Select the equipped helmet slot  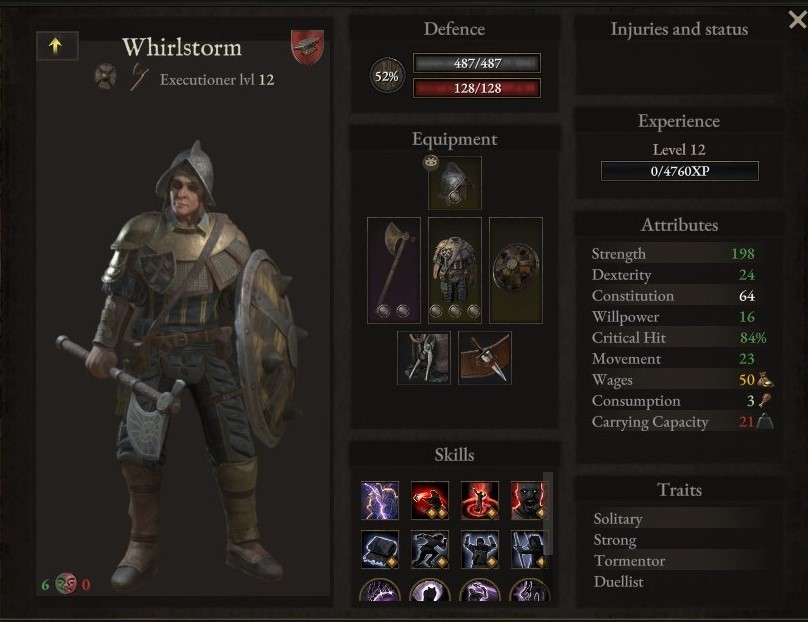coord(454,183)
